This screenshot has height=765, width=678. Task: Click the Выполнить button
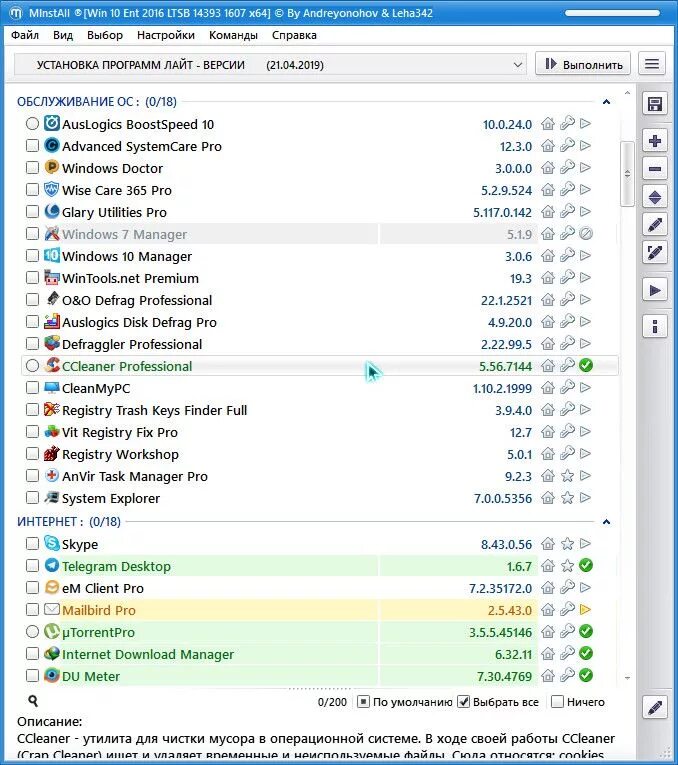(583, 64)
